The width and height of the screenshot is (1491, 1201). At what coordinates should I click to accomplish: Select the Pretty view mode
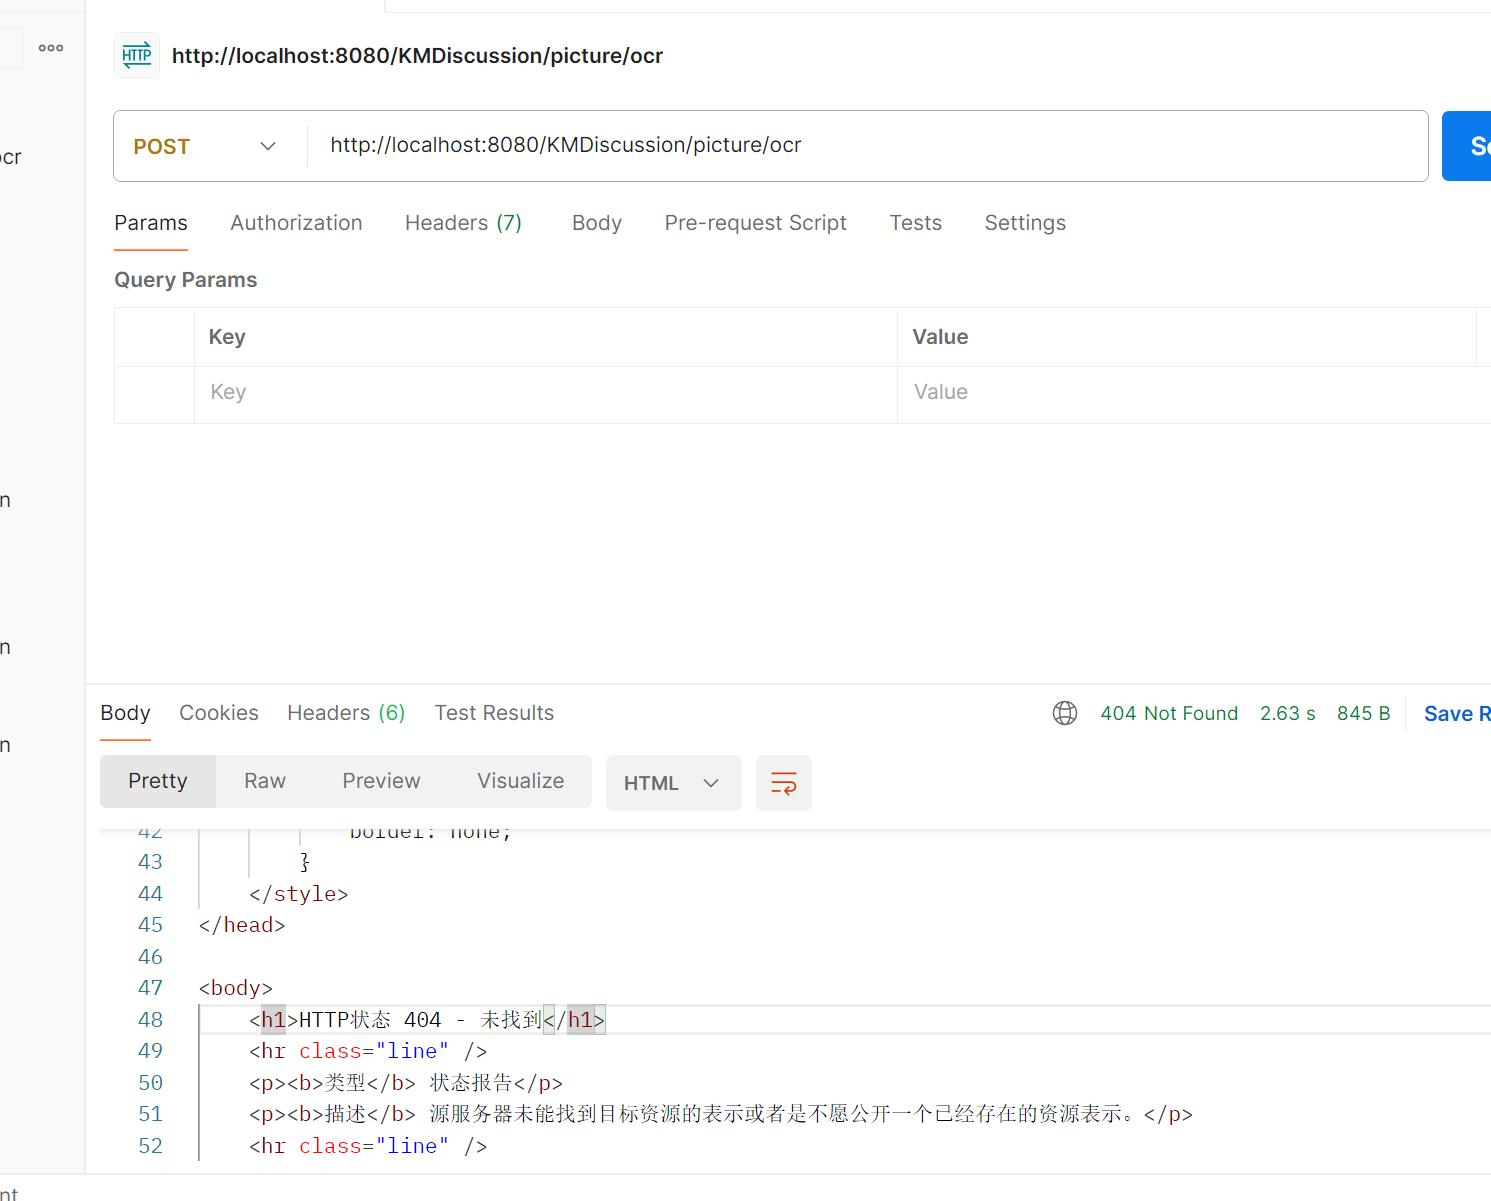click(158, 781)
